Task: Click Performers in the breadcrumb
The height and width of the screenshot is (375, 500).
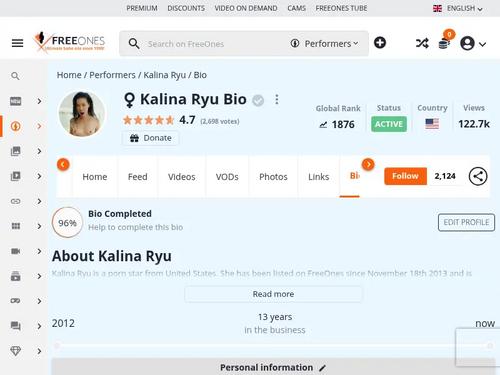Action: (112, 75)
